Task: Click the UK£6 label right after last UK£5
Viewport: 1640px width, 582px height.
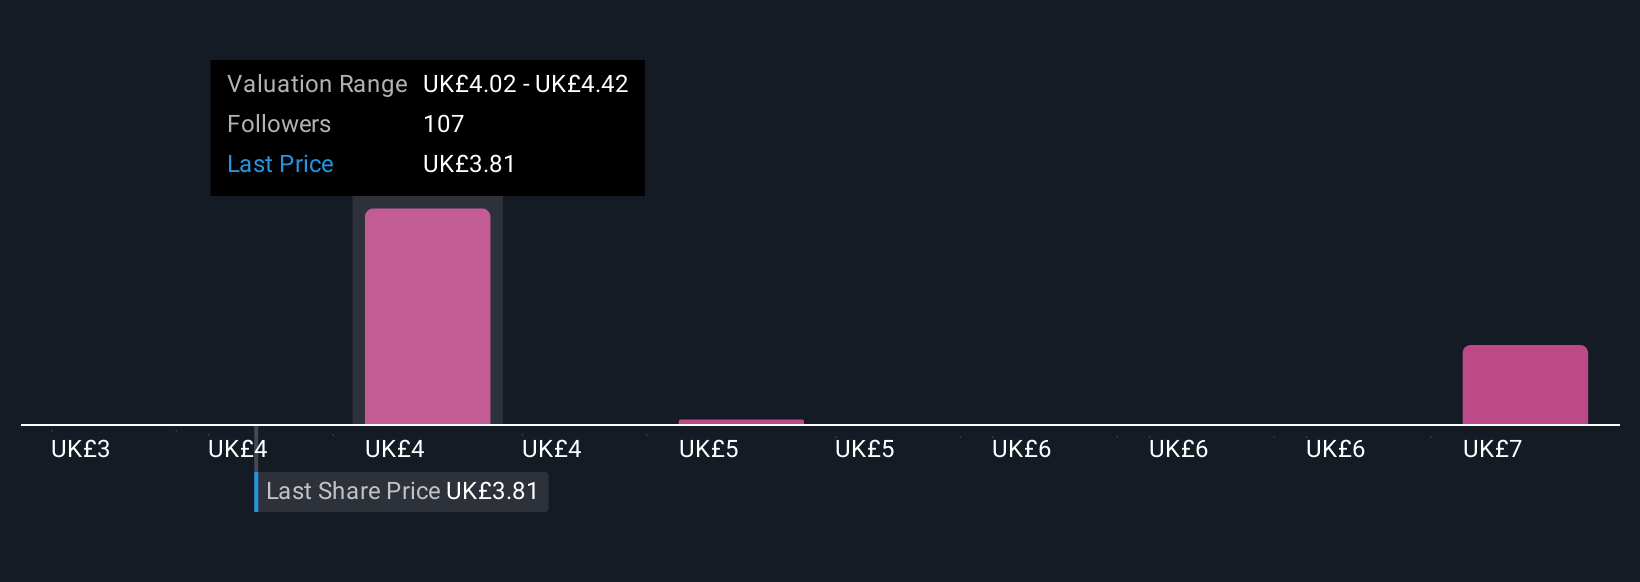Action: (x=1022, y=449)
